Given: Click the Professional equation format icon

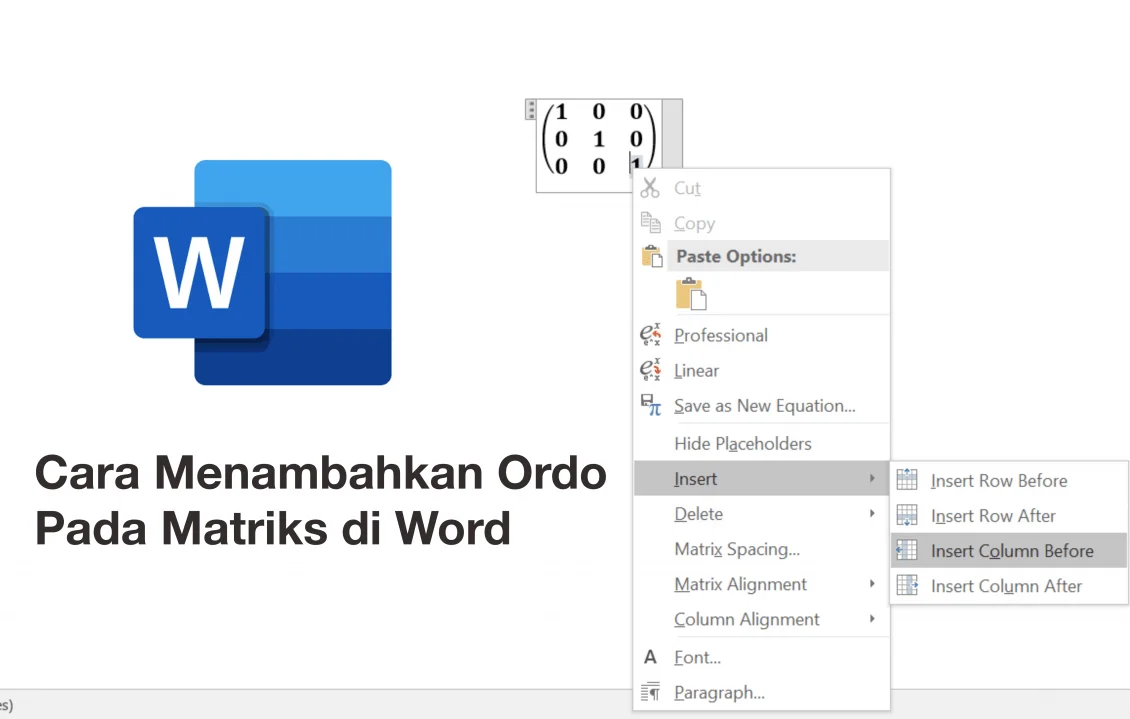Looking at the screenshot, I should pyautogui.click(x=650, y=335).
